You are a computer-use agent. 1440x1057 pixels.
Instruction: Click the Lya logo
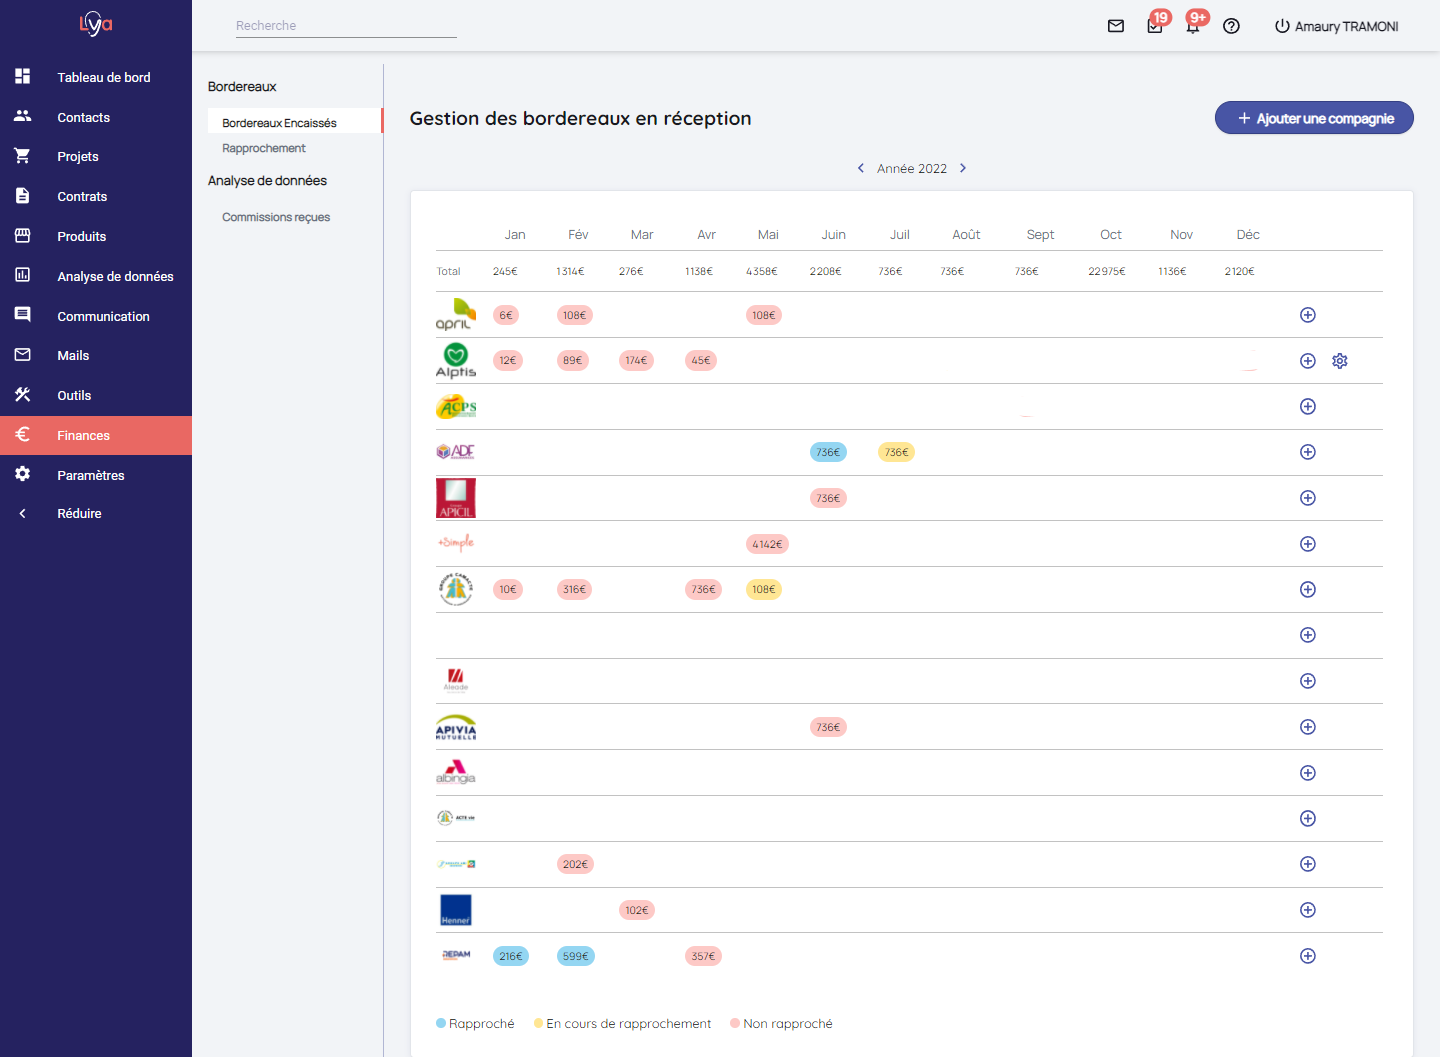point(96,23)
